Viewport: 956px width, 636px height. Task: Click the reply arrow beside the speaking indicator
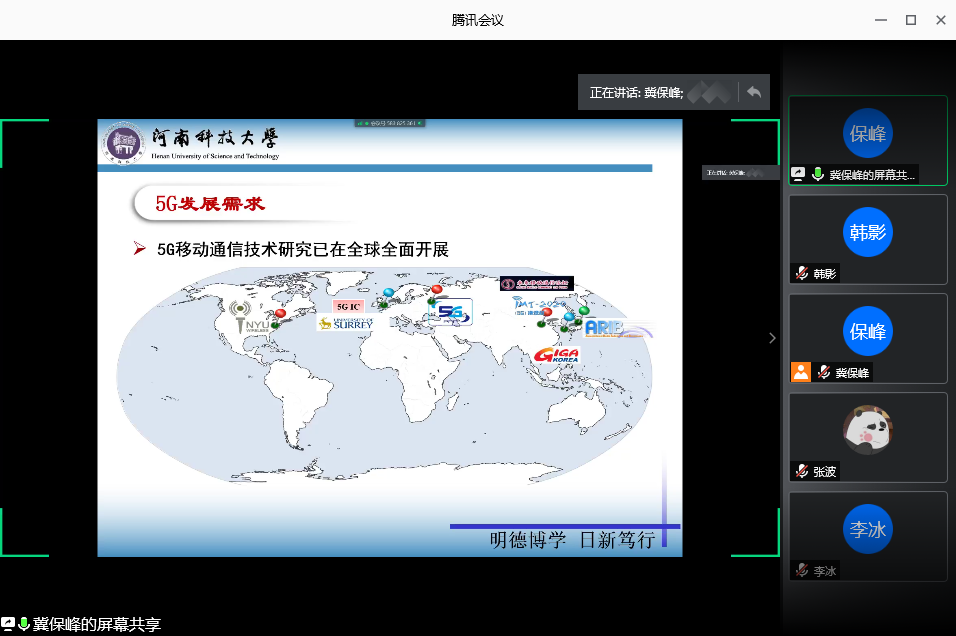754,92
